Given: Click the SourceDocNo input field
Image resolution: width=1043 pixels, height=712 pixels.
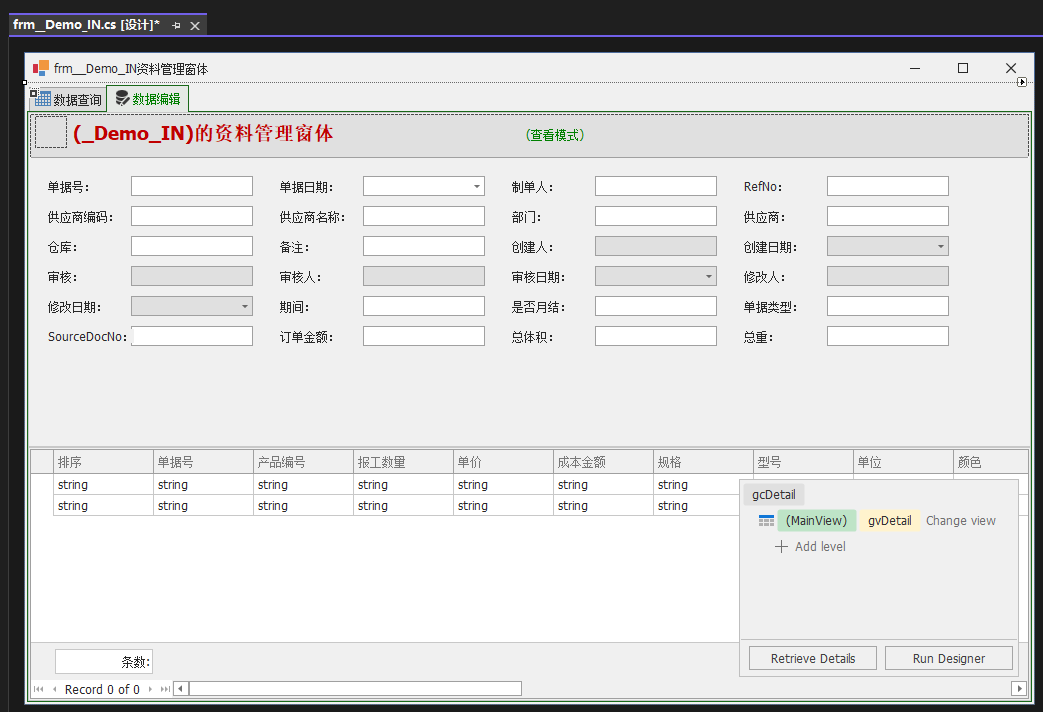Looking at the screenshot, I should tap(192, 336).
